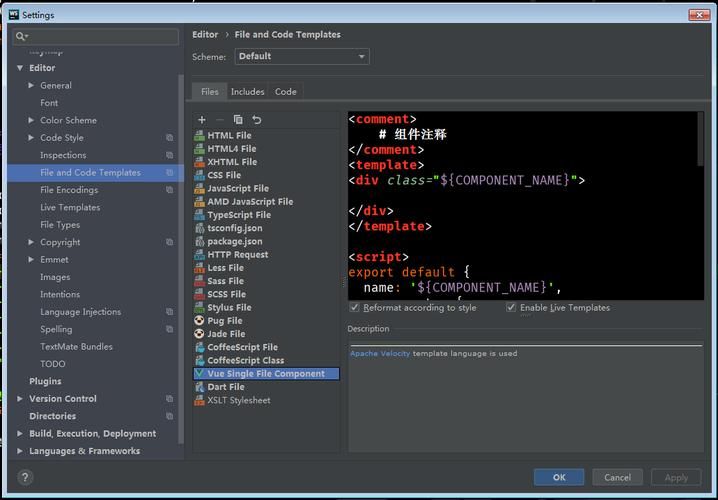718x500 pixels.
Task: Select the Jade File template icon
Action: [x=200, y=334]
